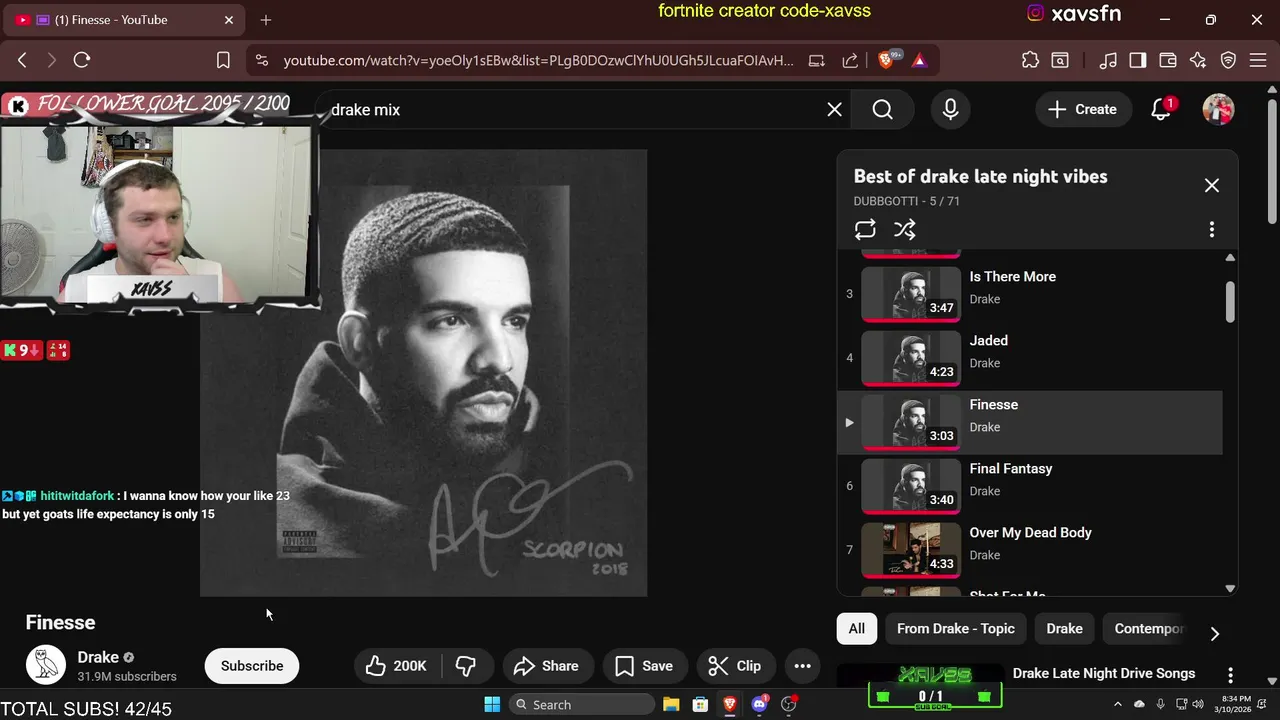Like the video with 200K likes
Screen dimensions: 1280x720
396,666
